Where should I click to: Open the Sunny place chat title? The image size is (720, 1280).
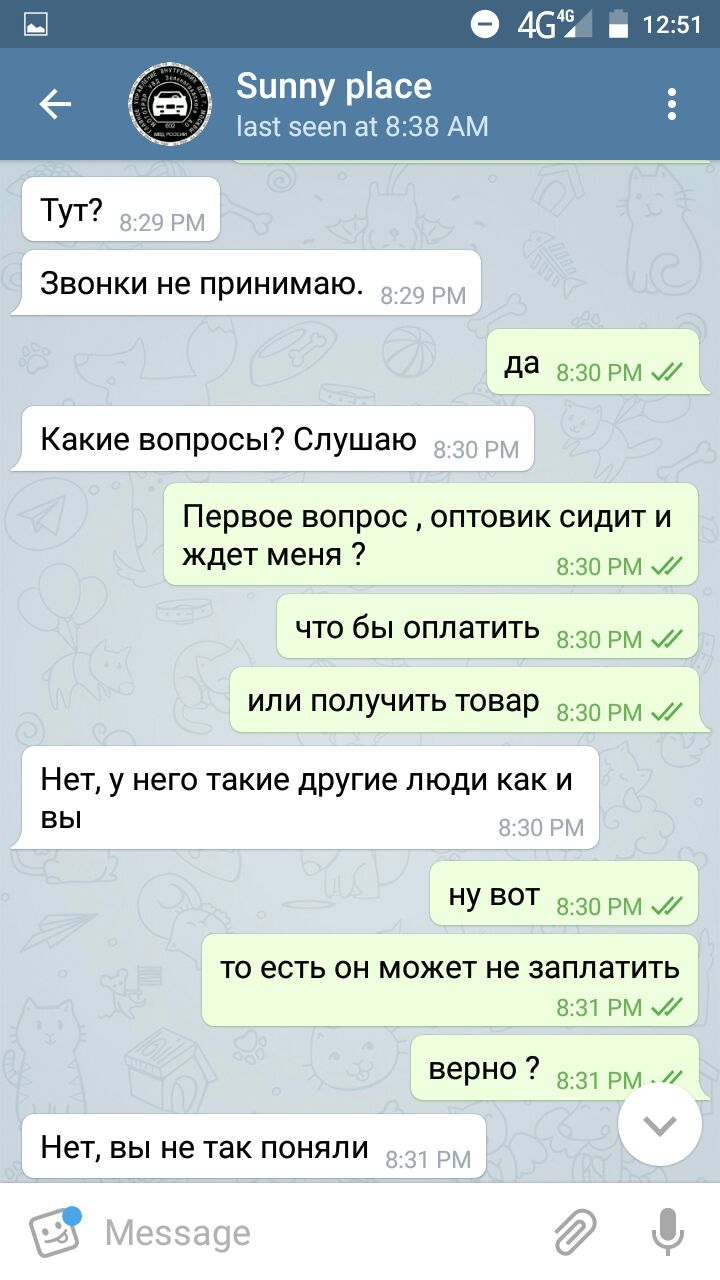point(334,87)
